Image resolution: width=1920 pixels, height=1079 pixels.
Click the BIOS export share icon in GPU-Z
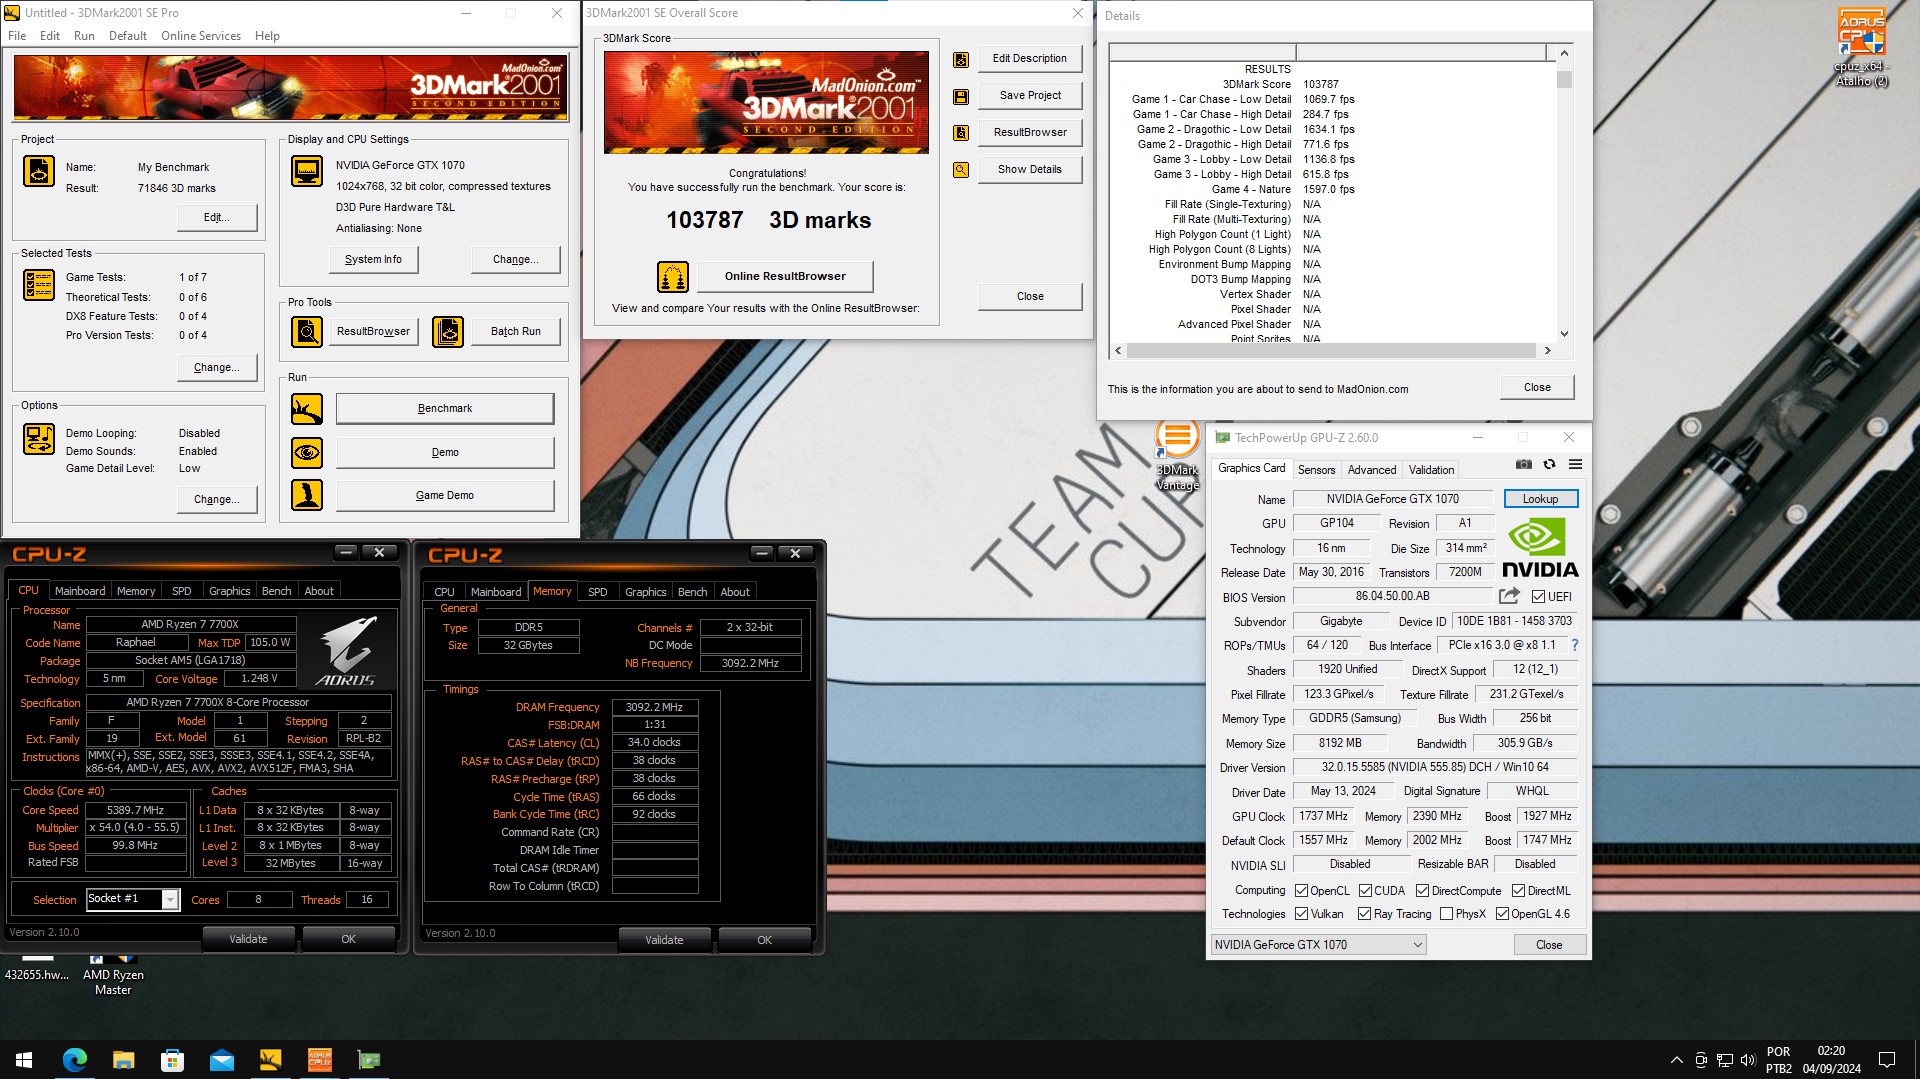(x=1509, y=596)
